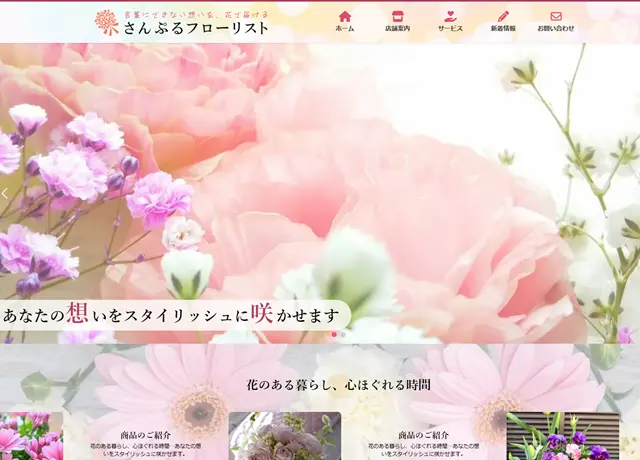
Task: Open the お問い合わせ menu item
Action: 556,29
